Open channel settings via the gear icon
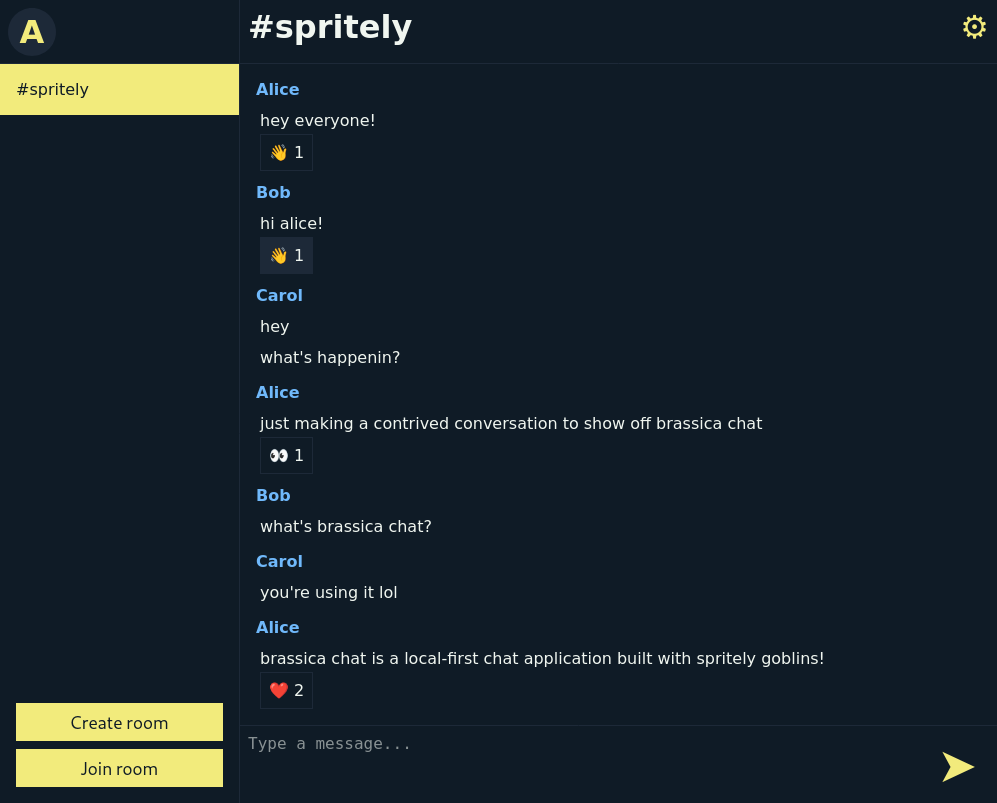The image size is (997, 803). click(x=974, y=27)
